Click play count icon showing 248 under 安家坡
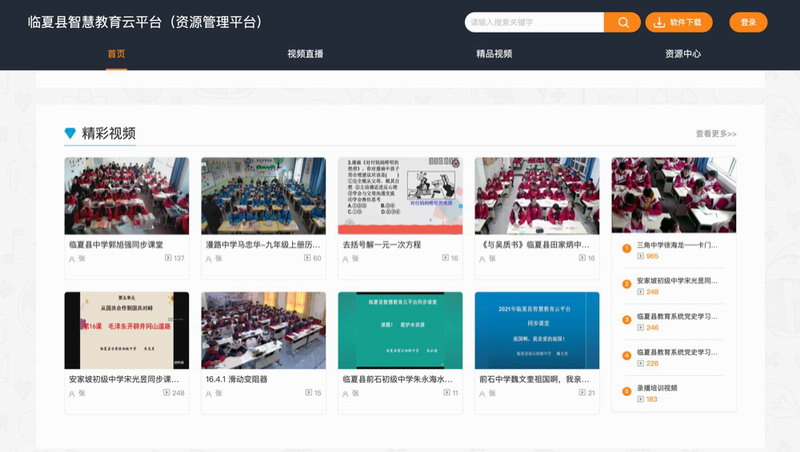 167,393
